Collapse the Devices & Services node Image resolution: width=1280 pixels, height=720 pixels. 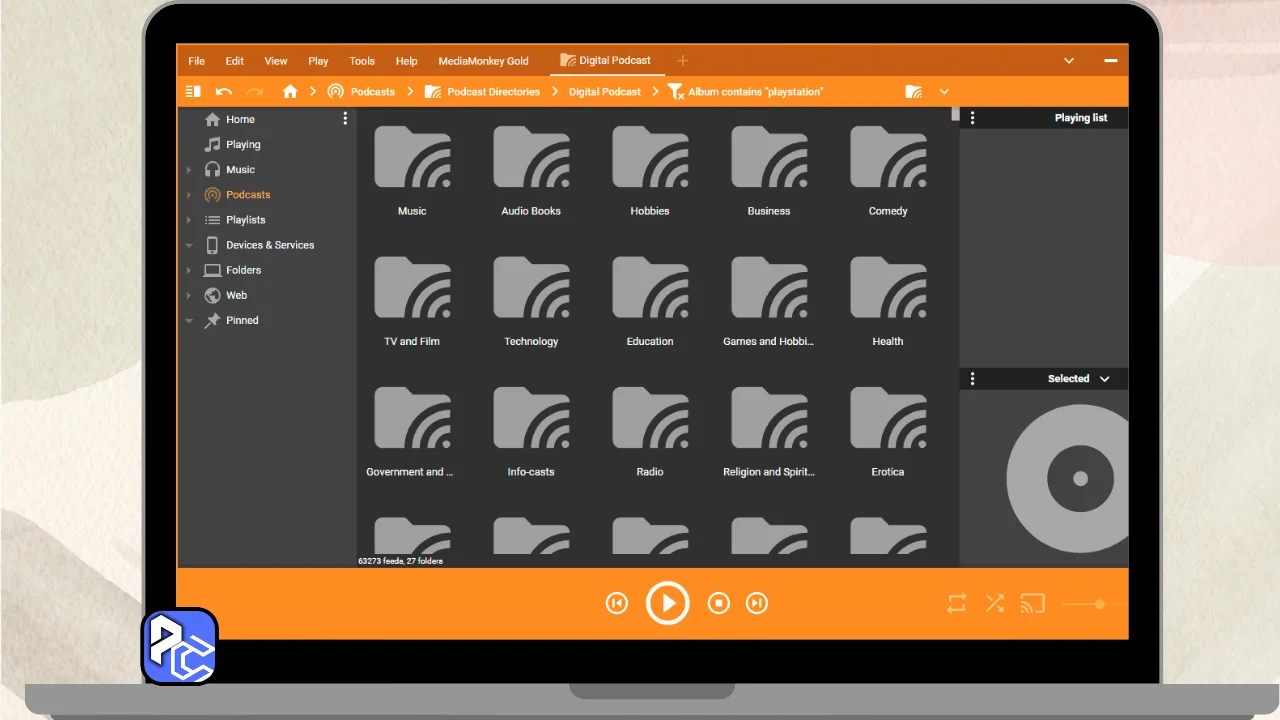(x=189, y=245)
